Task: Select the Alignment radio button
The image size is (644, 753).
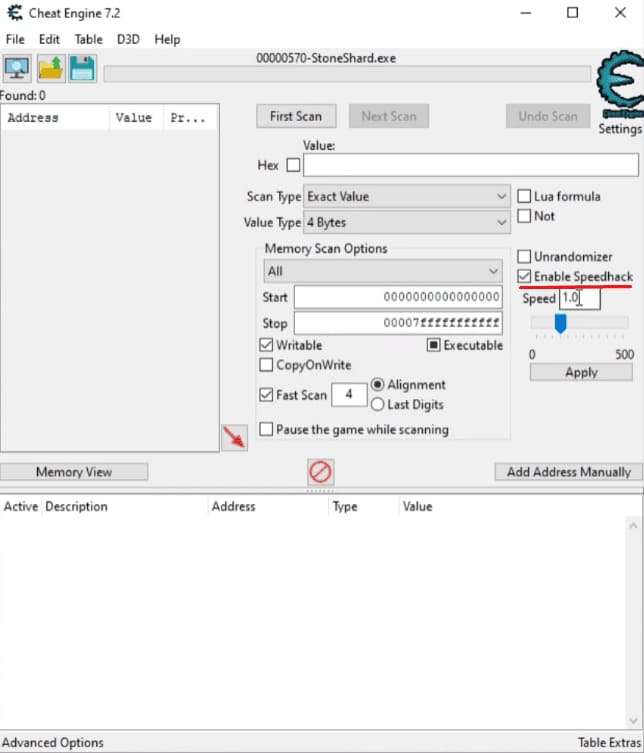Action: [377, 385]
